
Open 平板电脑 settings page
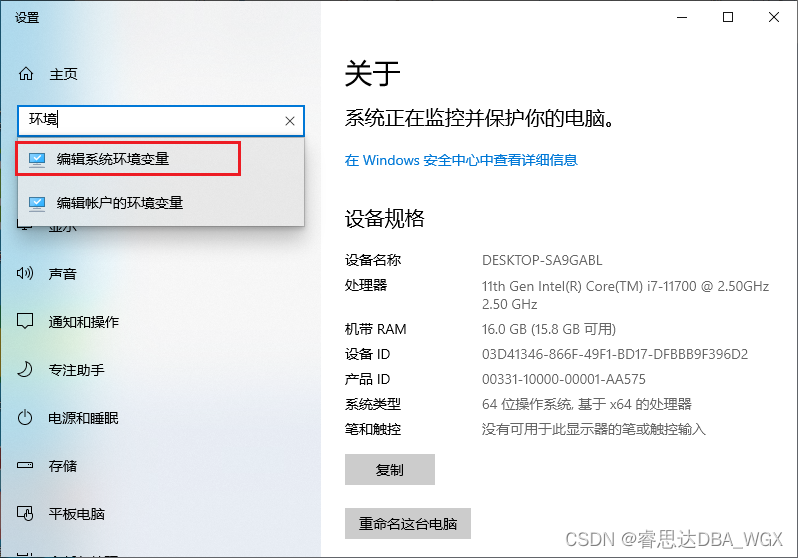pyautogui.click(x=76, y=514)
